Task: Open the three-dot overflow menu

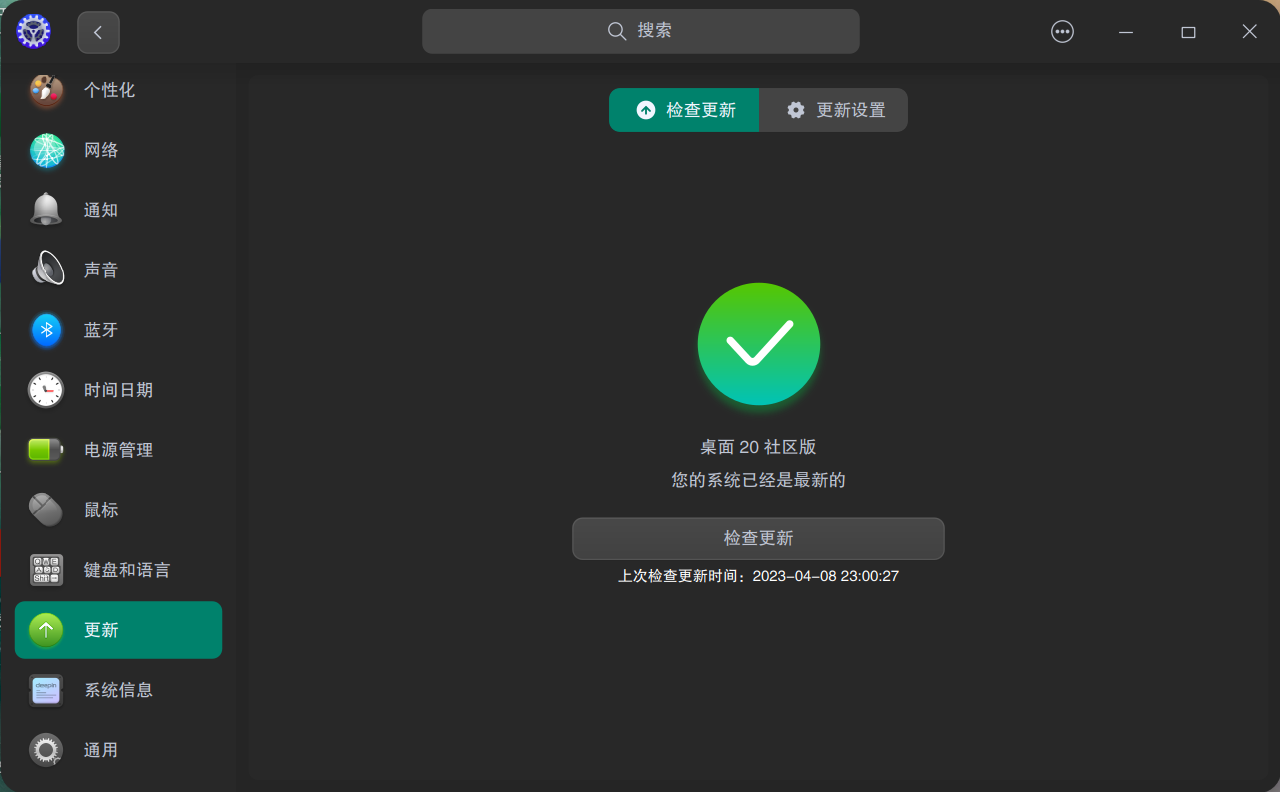Action: (1062, 31)
